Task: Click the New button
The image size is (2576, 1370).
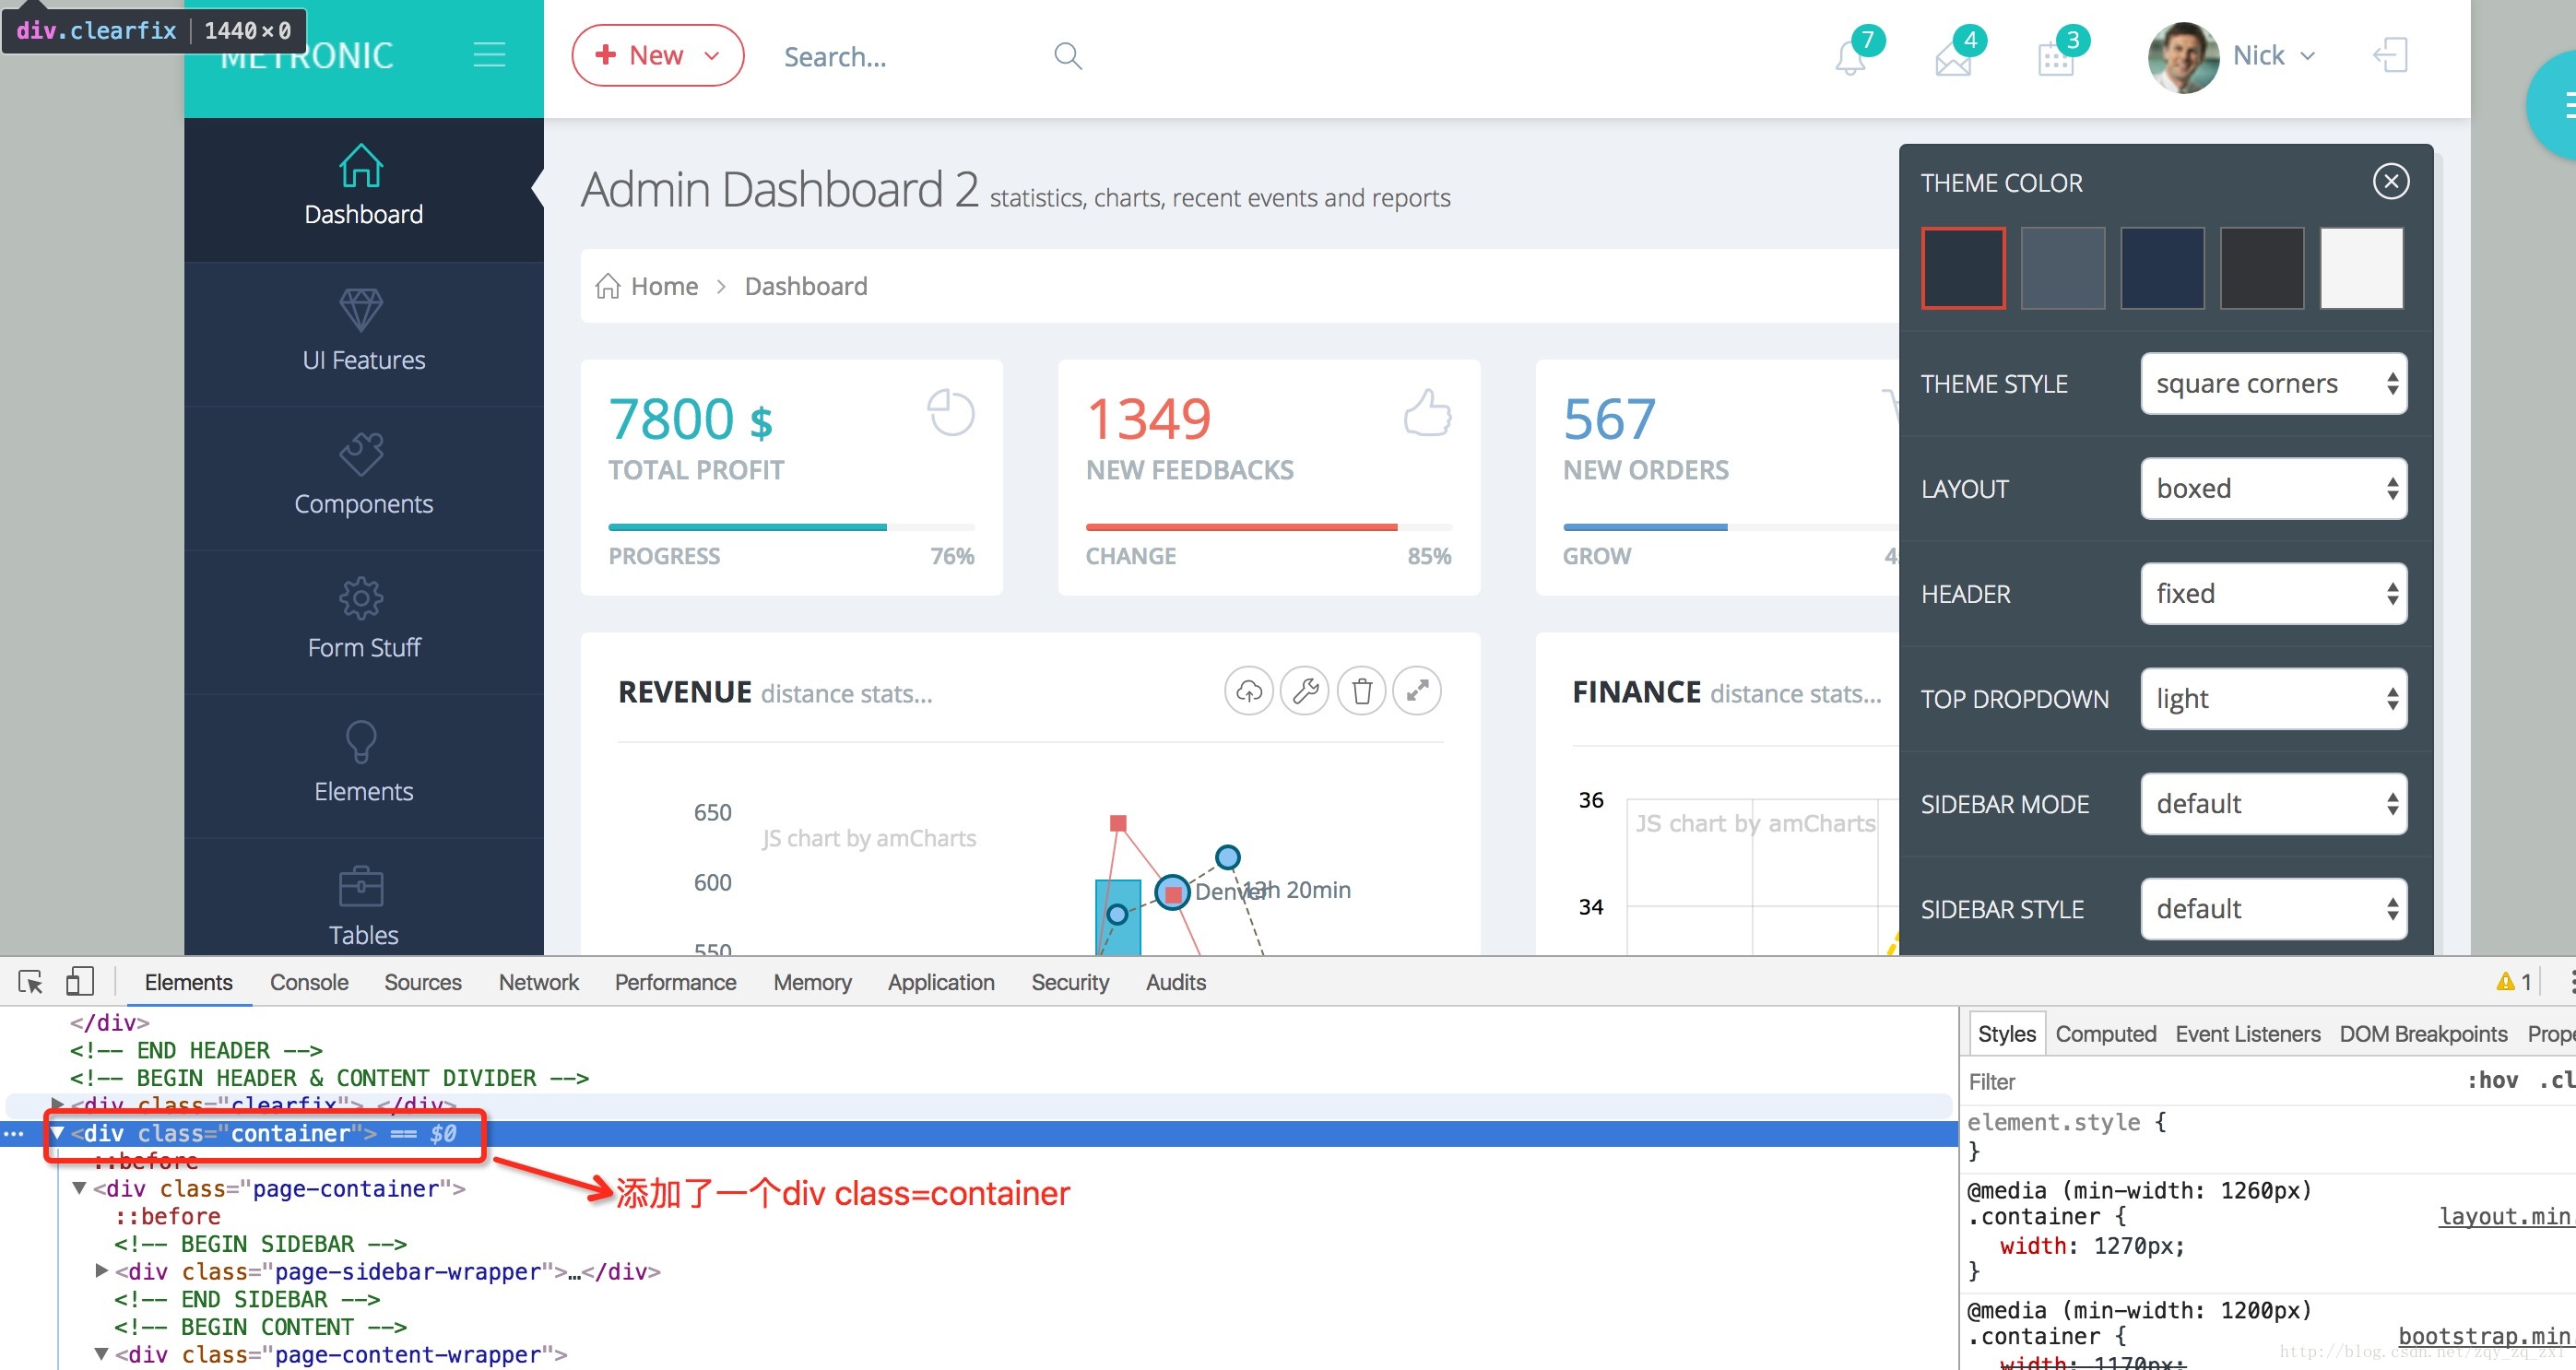Action: [x=657, y=56]
